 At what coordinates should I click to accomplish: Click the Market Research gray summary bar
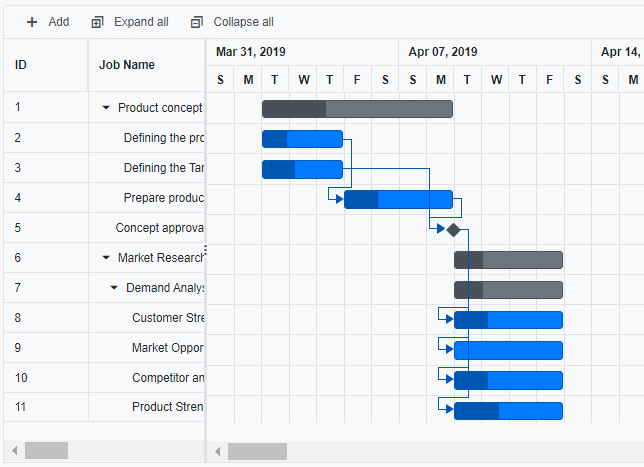tap(508, 260)
